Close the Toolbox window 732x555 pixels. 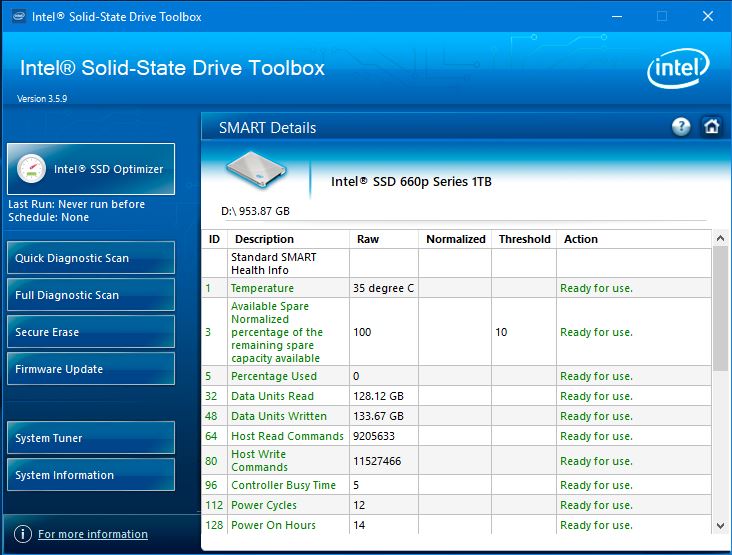(x=708, y=16)
